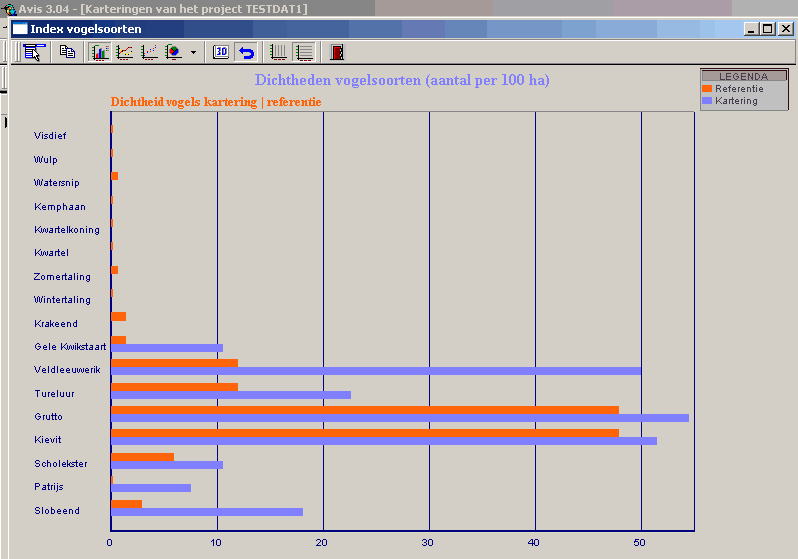This screenshot has width=798, height=559.
Task: Click the Index vogelsoorten window icon
Action: (20, 29)
